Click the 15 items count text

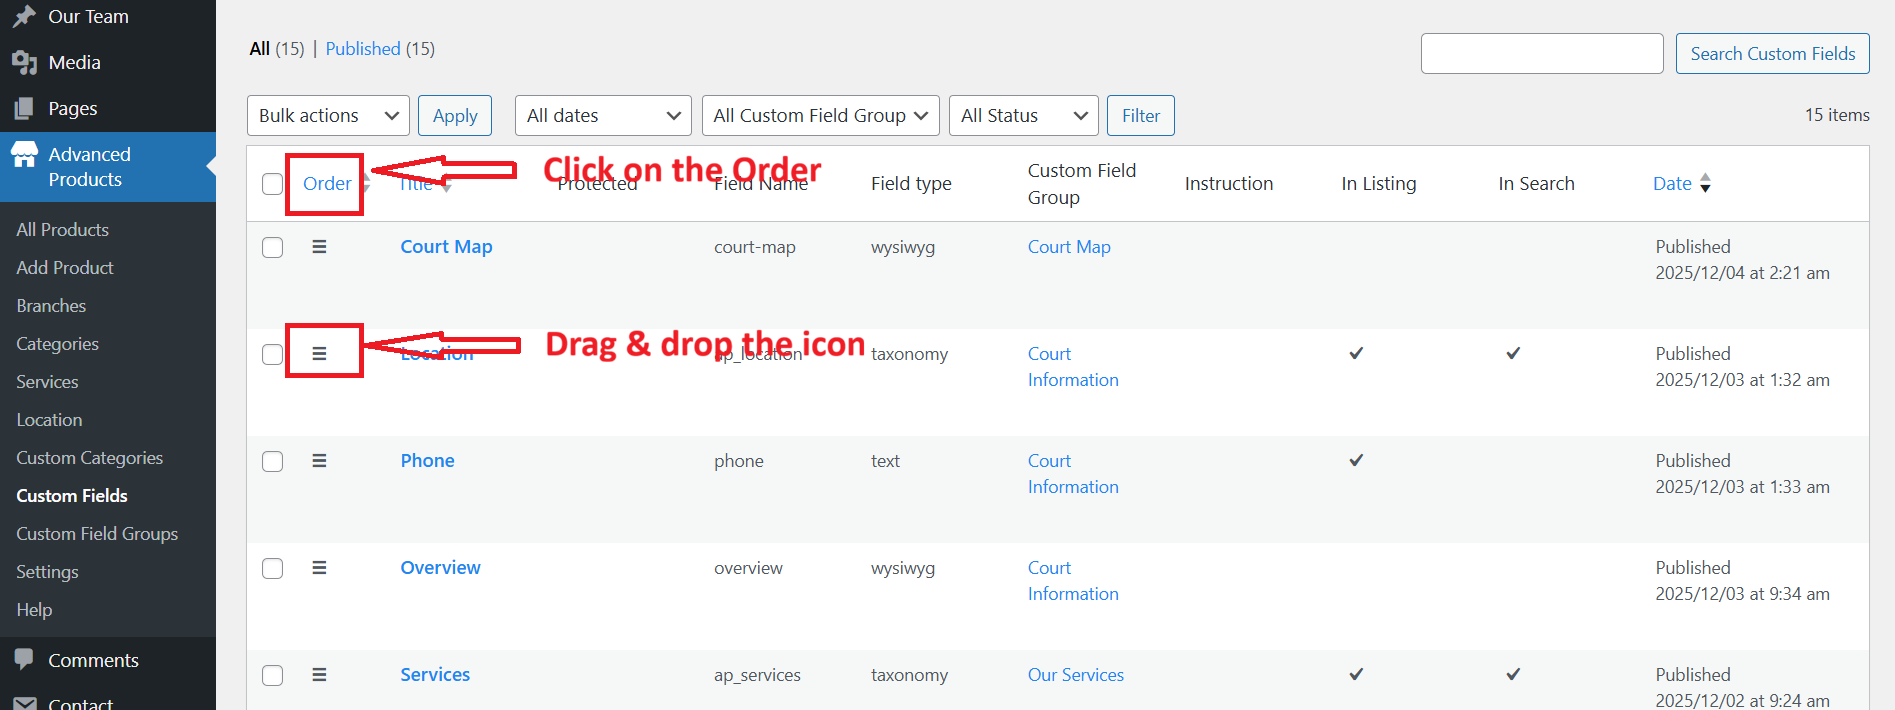point(1837,115)
